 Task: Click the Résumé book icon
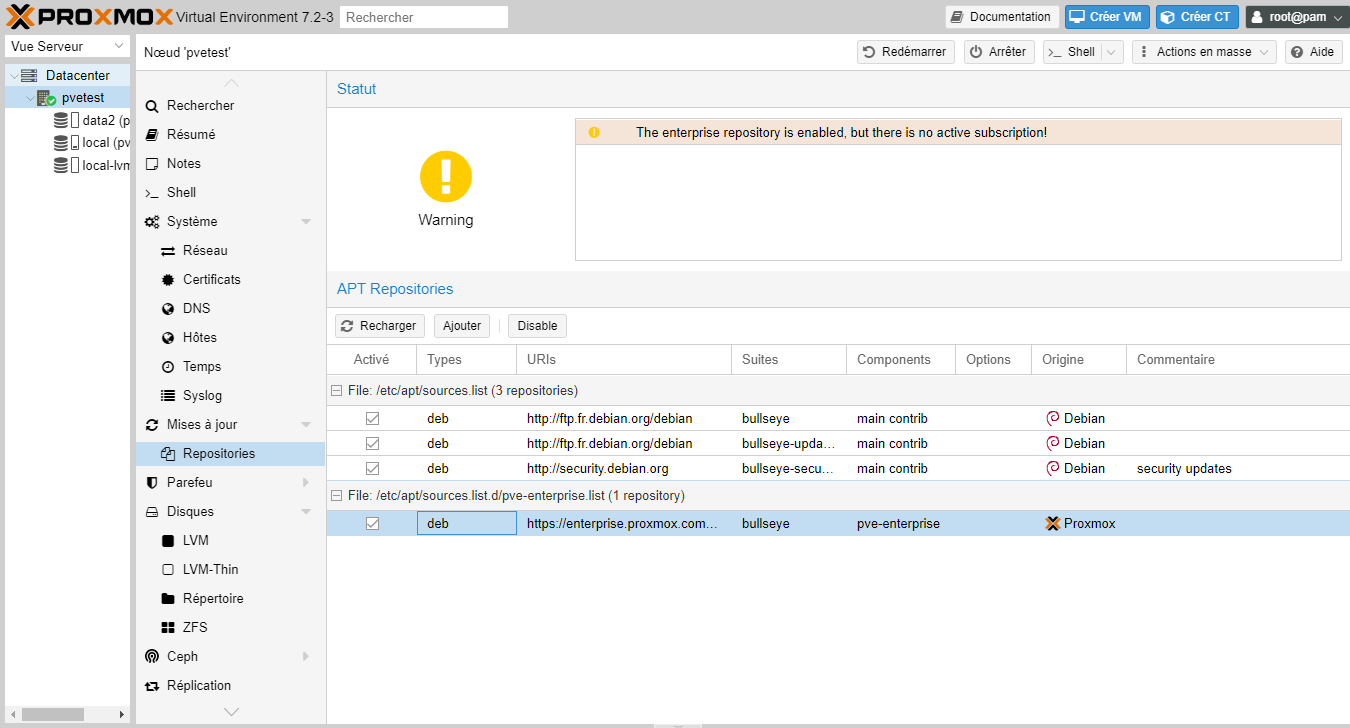pos(152,135)
